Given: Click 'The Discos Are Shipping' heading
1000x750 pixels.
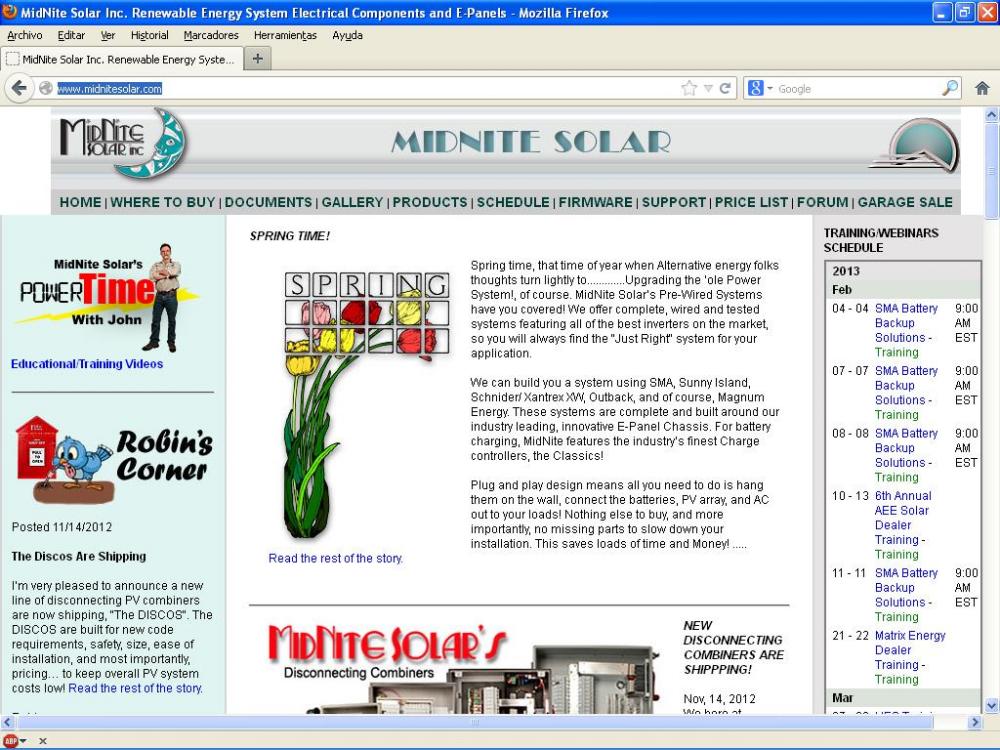Looking at the screenshot, I should tap(78, 556).
